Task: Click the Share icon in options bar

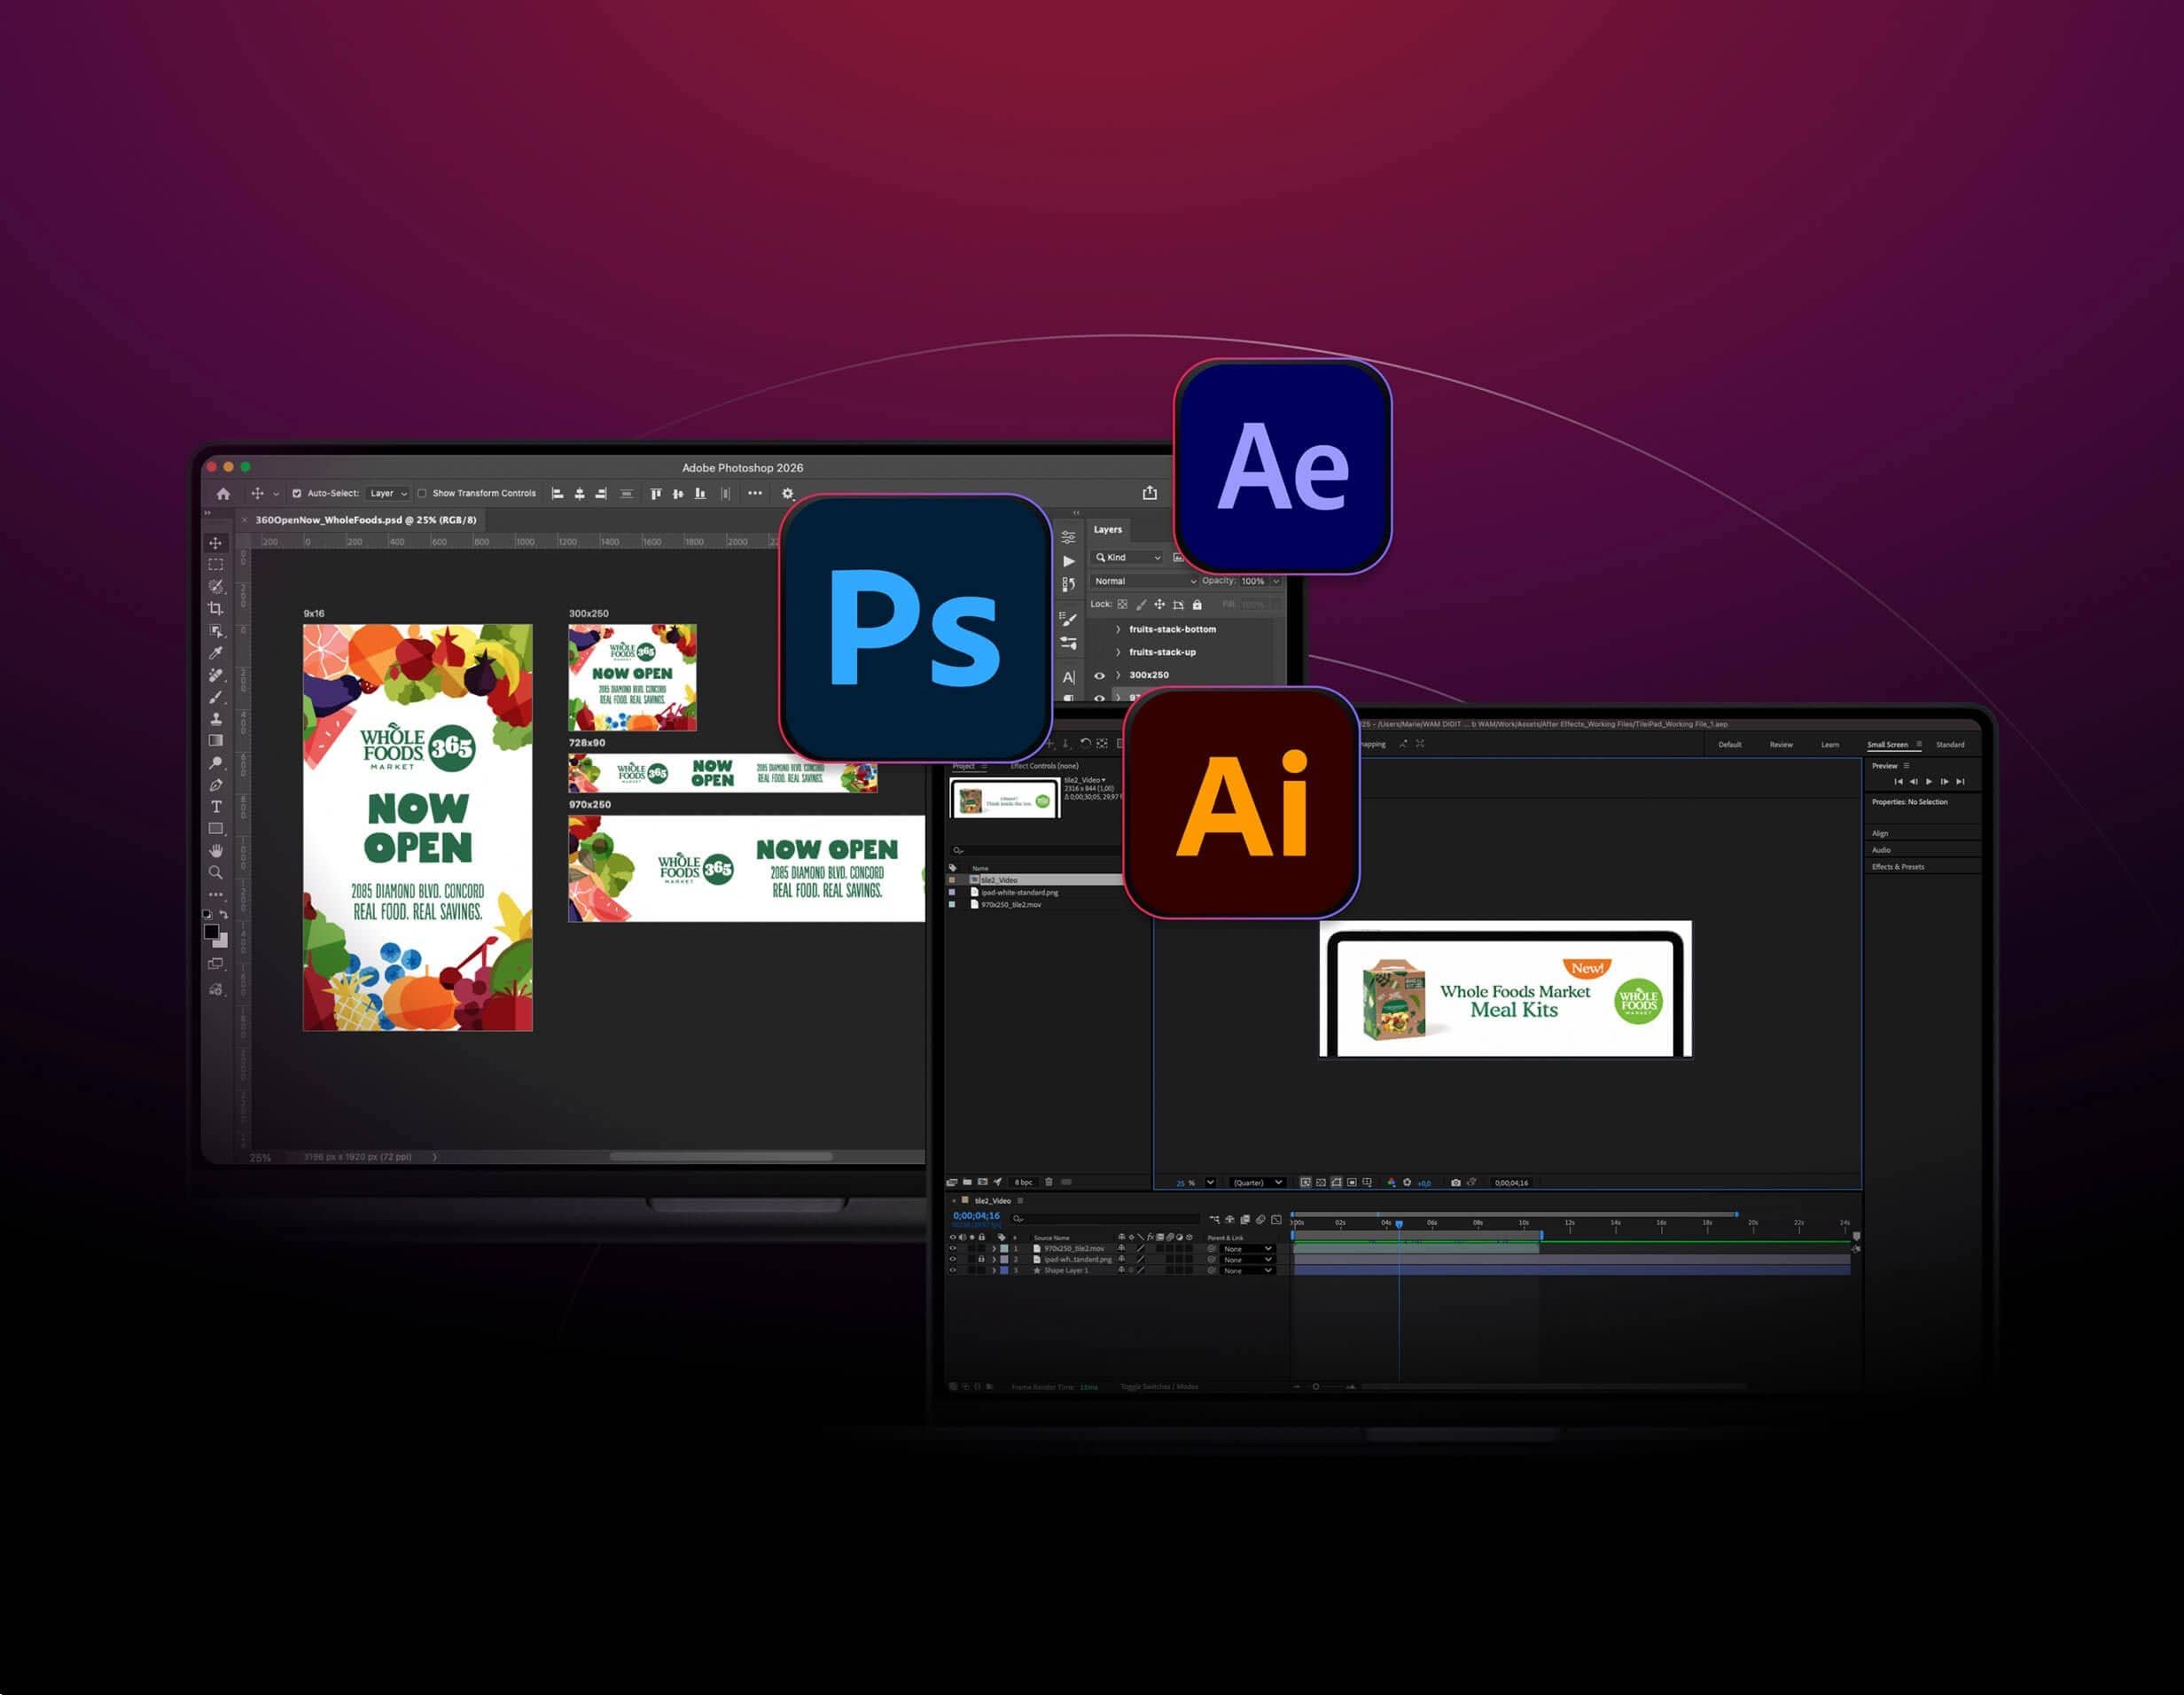Action: [1150, 493]
